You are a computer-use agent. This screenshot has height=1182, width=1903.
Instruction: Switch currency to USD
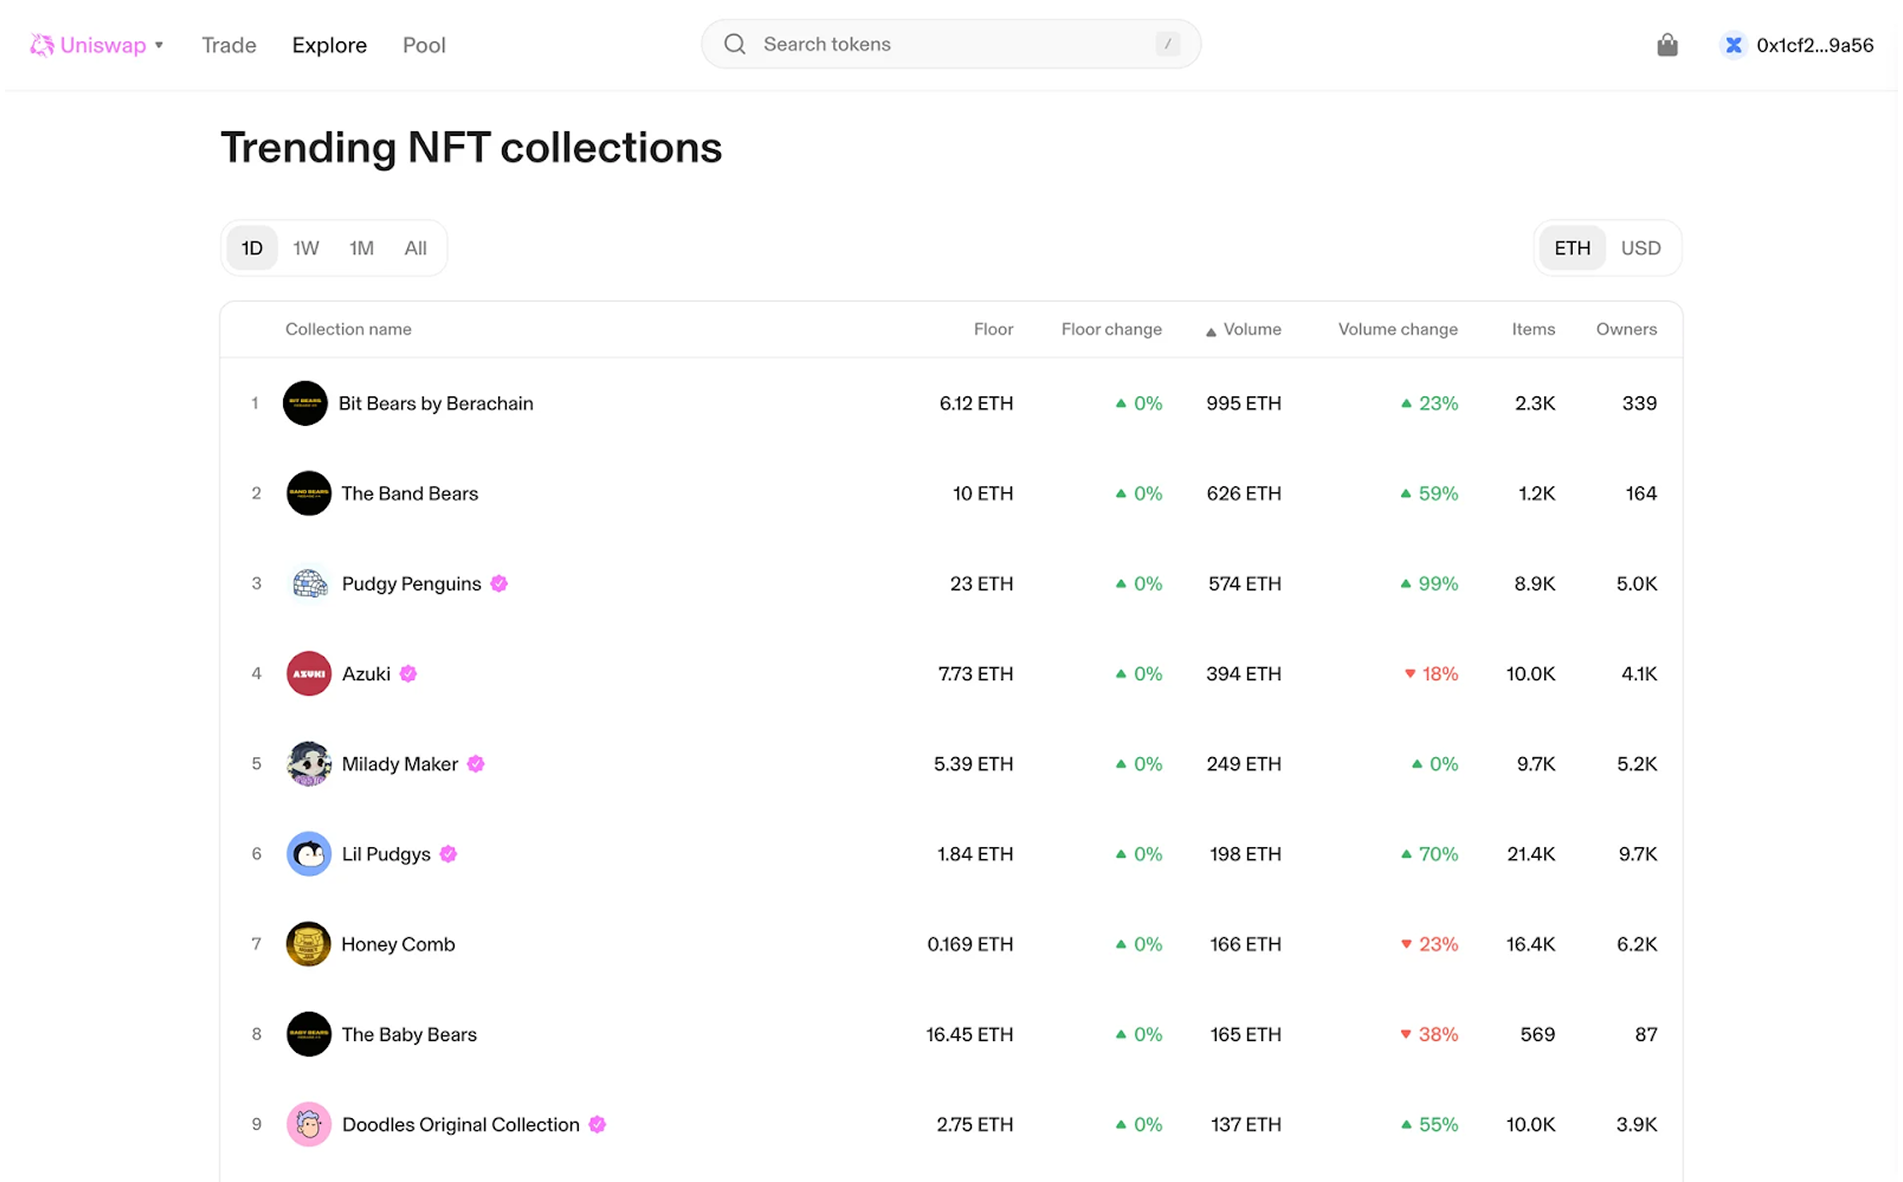[x=1641, y=248]
